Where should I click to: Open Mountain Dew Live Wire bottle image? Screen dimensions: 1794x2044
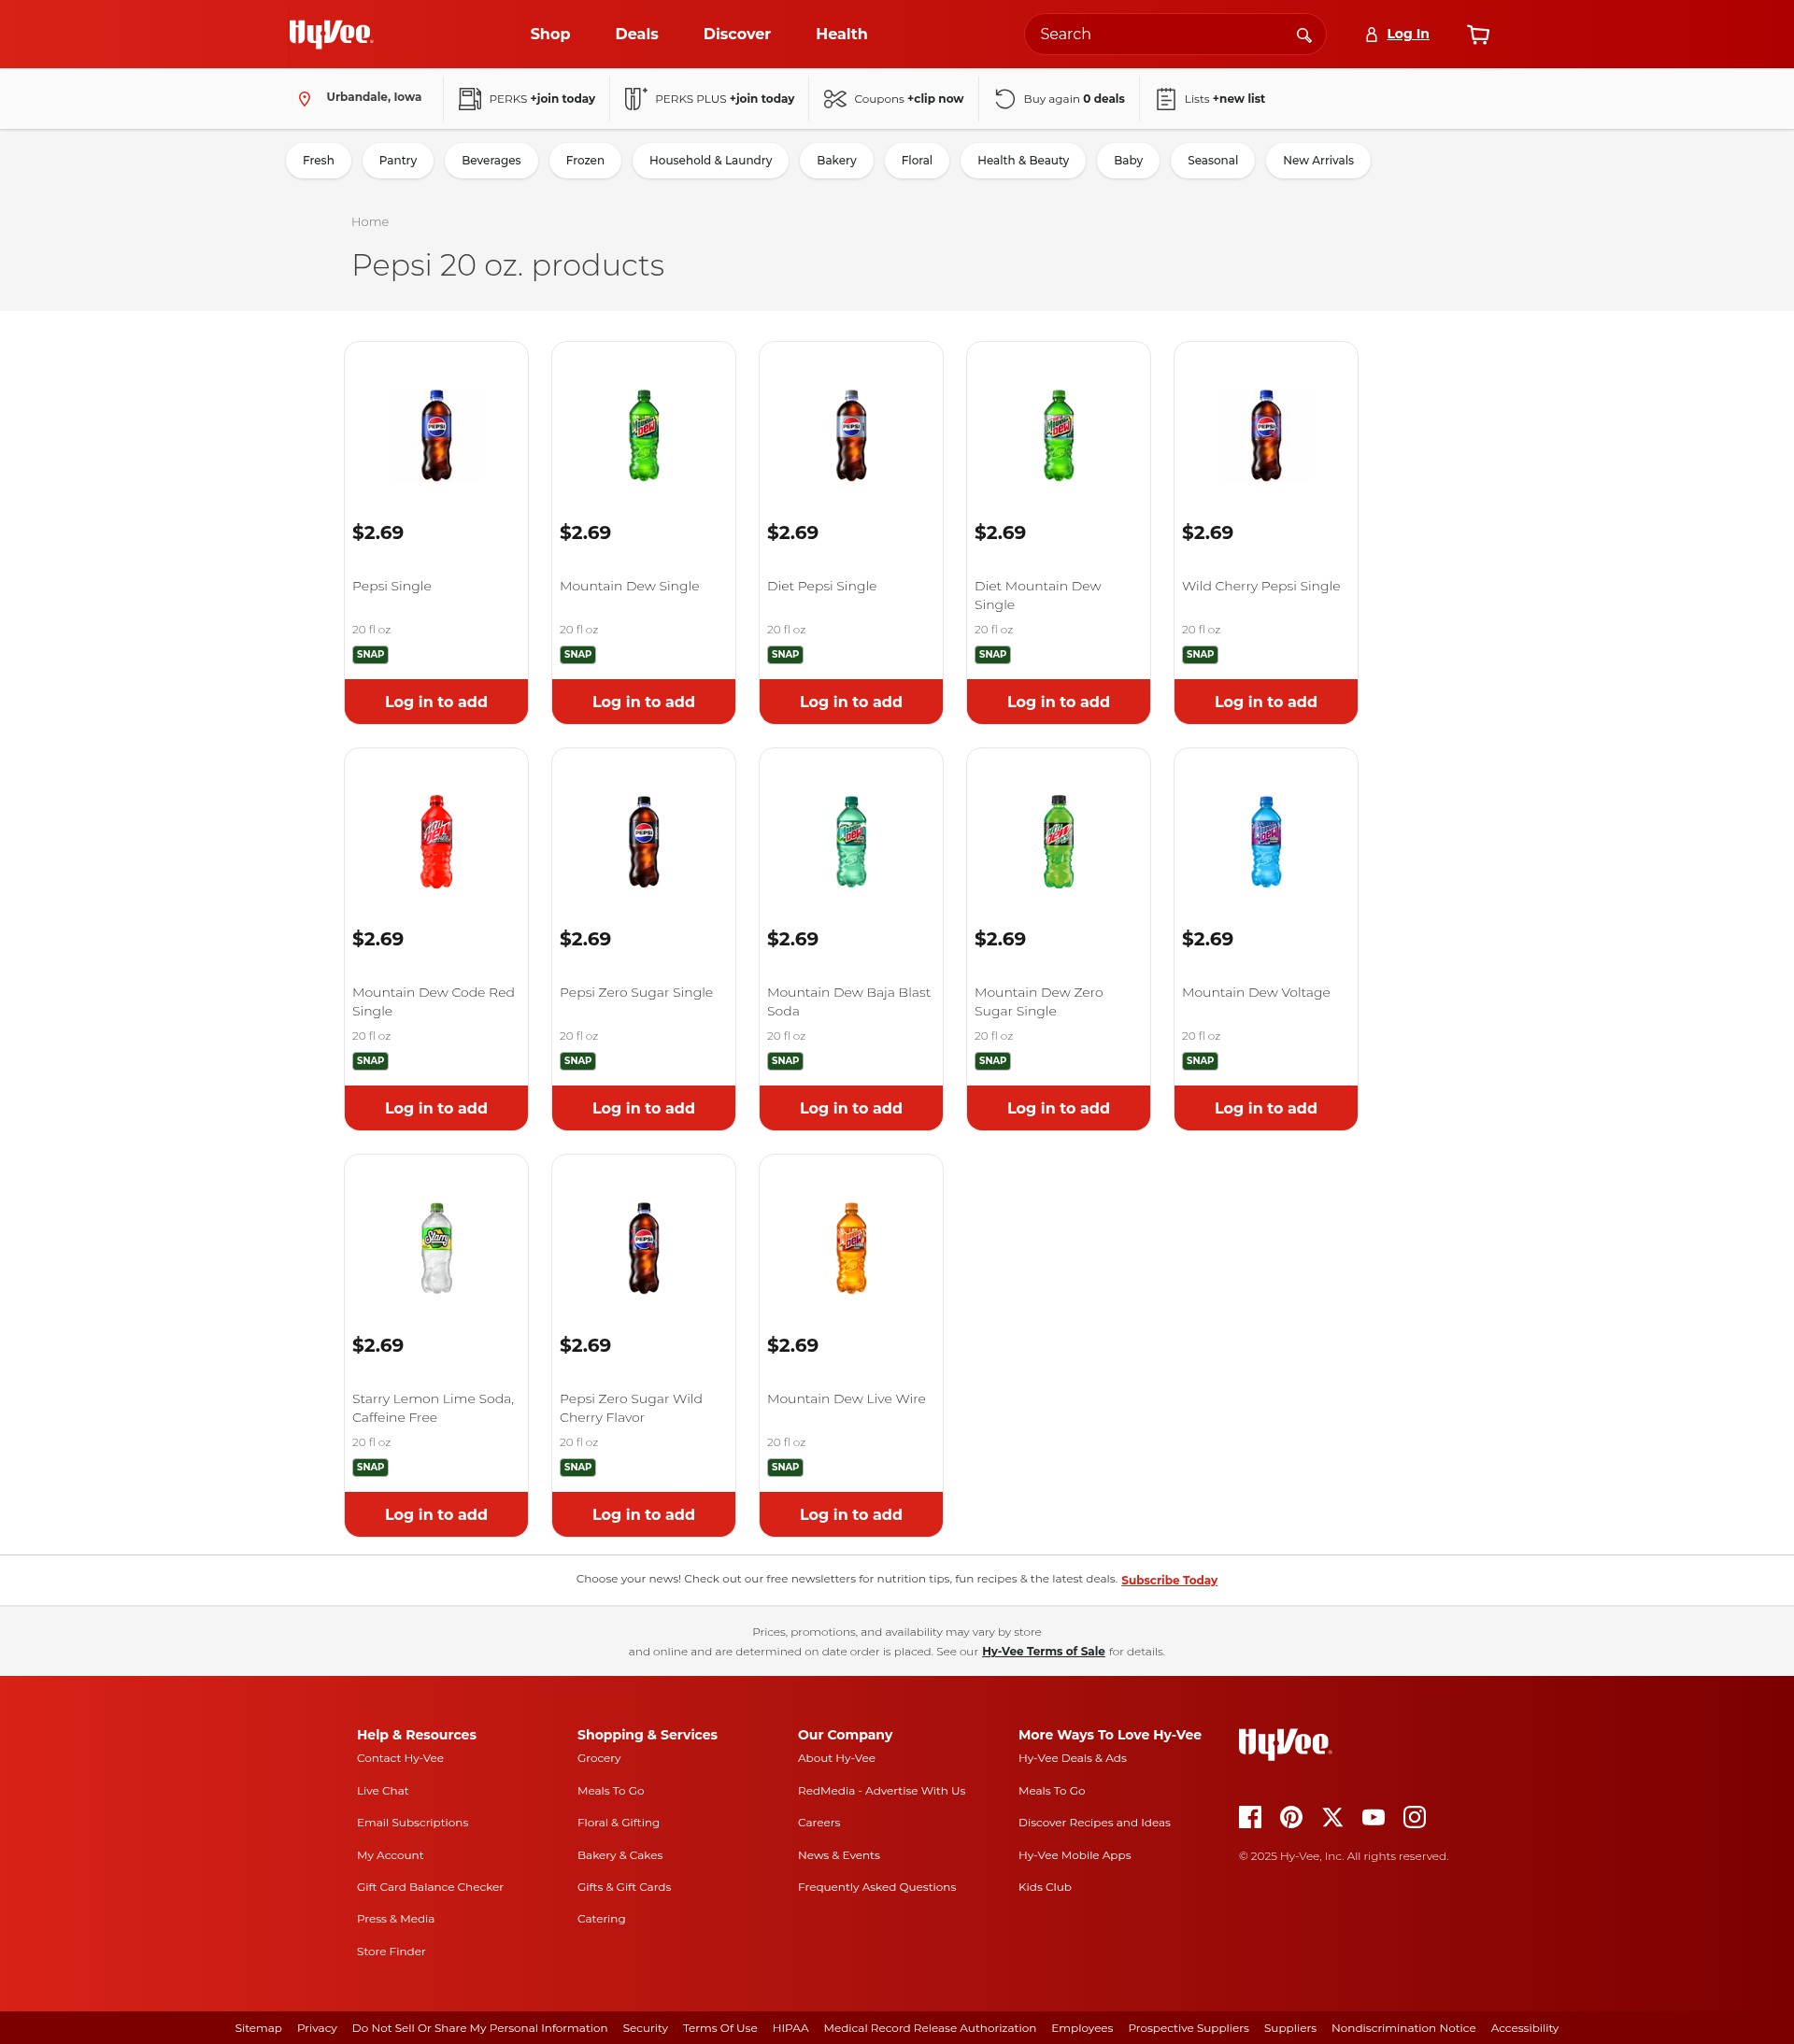tap(851, 1248)
